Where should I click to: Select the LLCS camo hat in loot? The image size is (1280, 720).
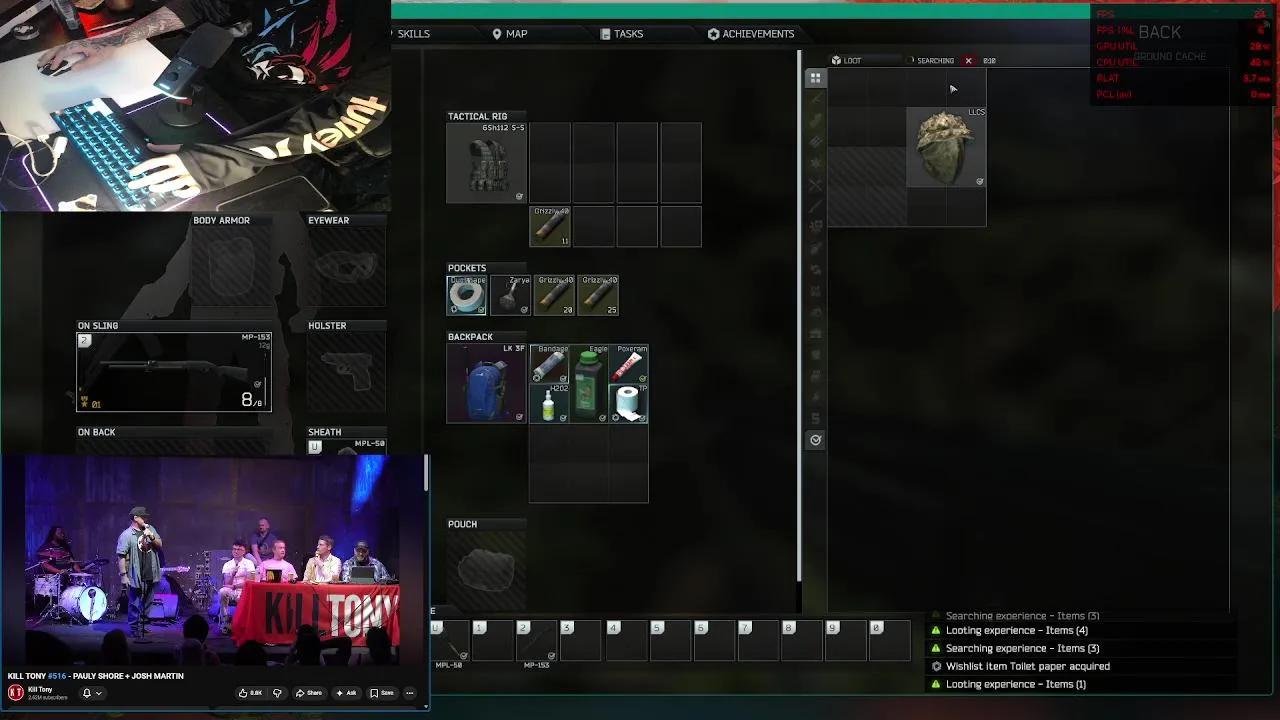946,147
